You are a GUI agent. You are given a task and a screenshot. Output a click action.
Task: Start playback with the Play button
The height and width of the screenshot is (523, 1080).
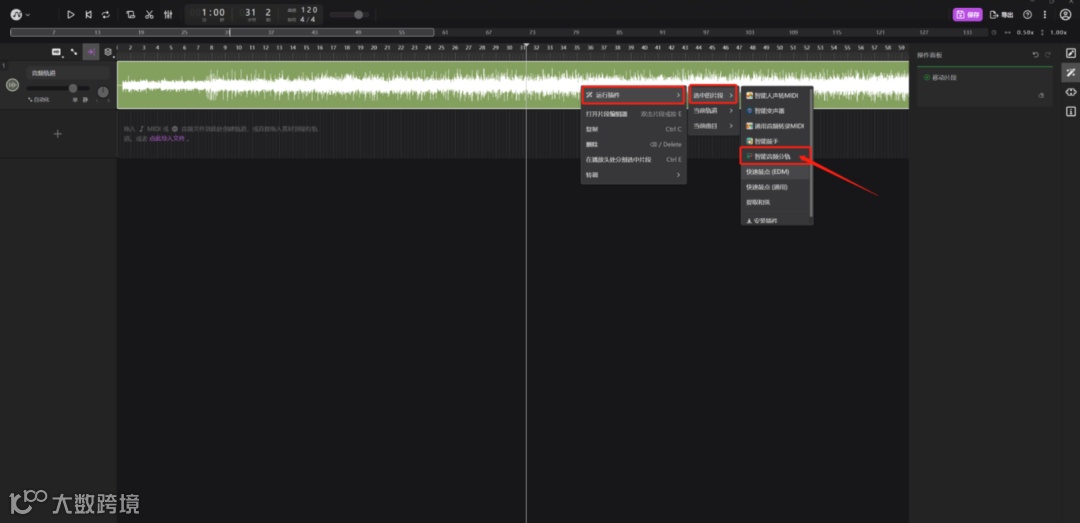70,14
